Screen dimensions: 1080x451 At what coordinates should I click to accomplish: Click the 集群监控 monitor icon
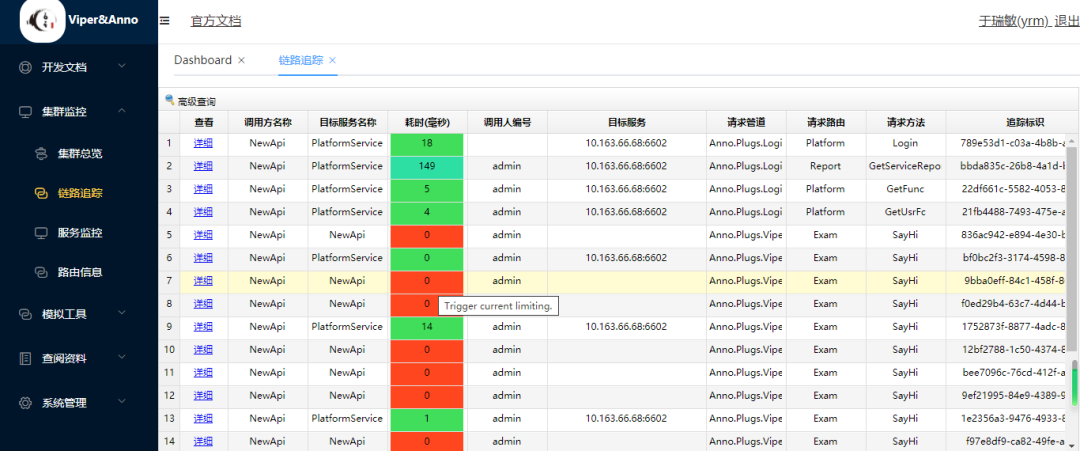tap(25, 112)
